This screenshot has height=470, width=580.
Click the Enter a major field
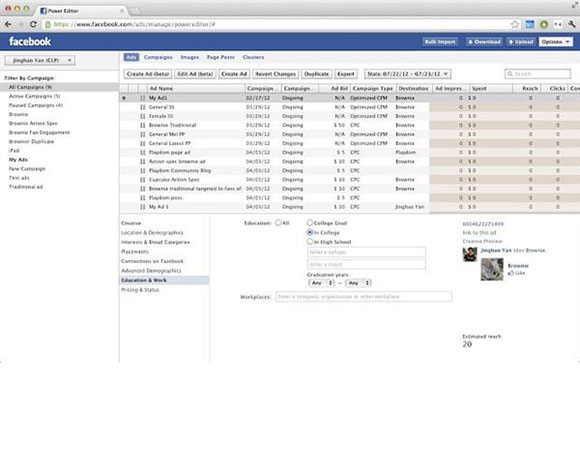click(x=366, y=264)
